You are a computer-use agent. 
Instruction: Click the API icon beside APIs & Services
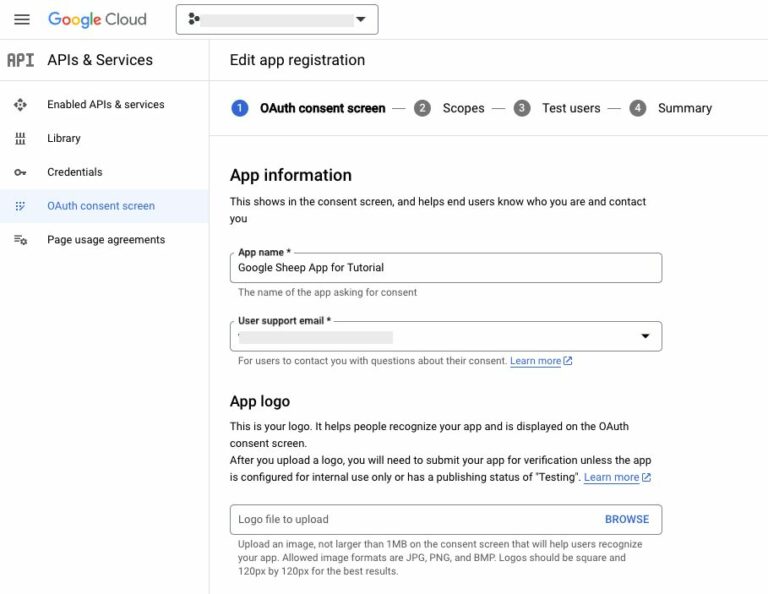[21, 60]
